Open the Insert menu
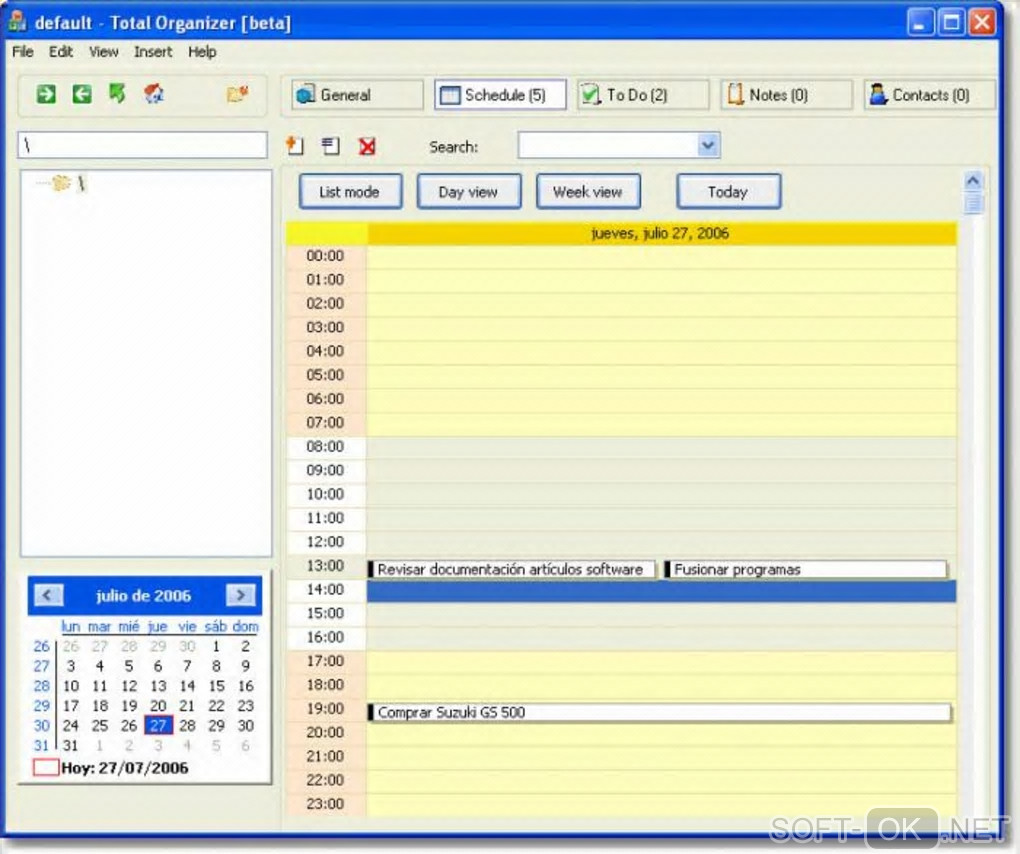1020x854 pixels. [x=153, y=52]
